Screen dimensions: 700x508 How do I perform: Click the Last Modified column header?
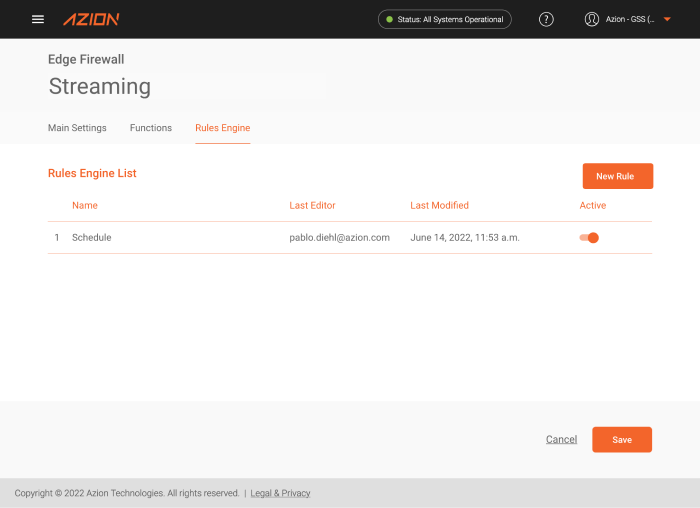439,205
